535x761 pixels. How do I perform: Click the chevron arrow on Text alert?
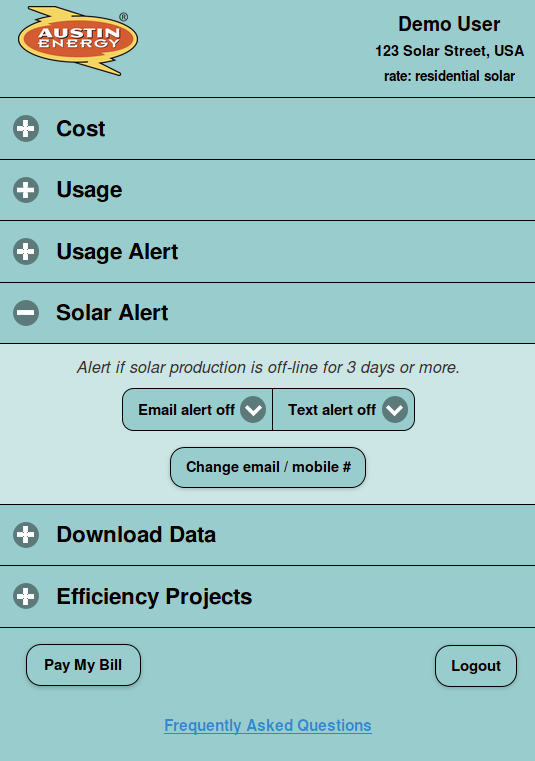tap(395, 410)
